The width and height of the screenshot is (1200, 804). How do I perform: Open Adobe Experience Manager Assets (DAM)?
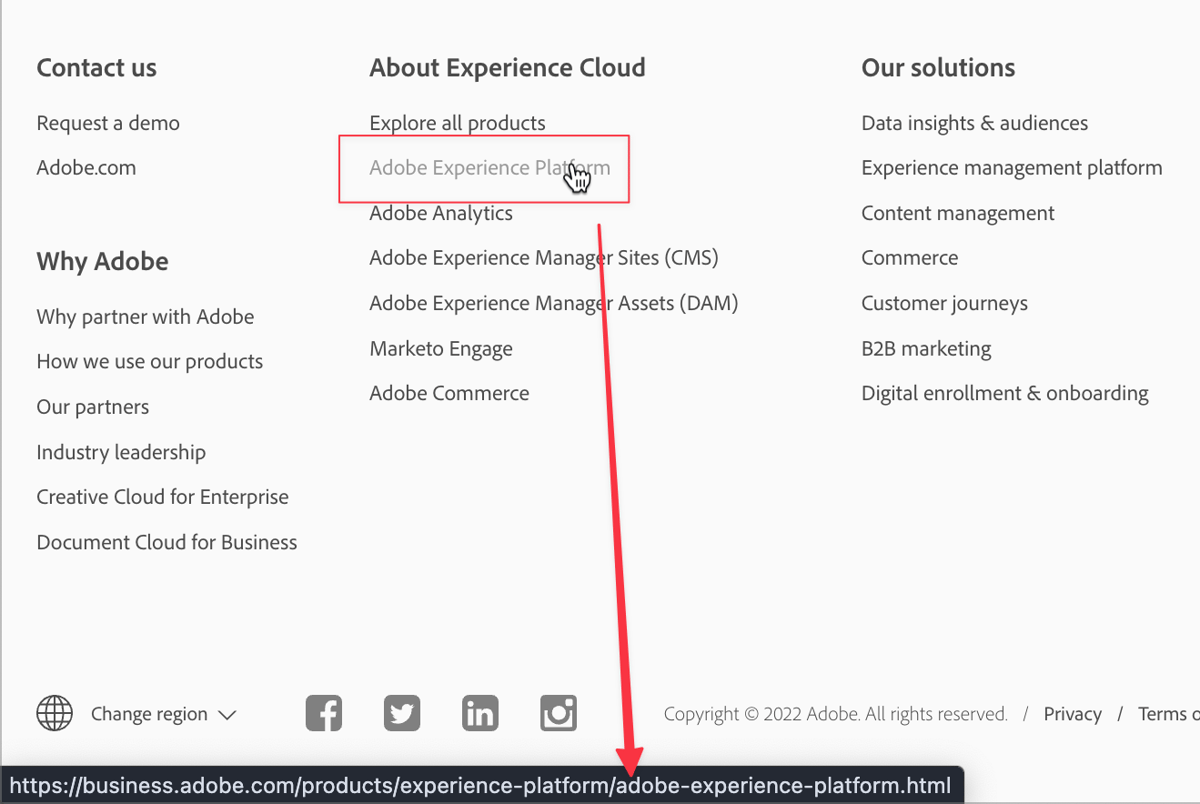(554, 302)
